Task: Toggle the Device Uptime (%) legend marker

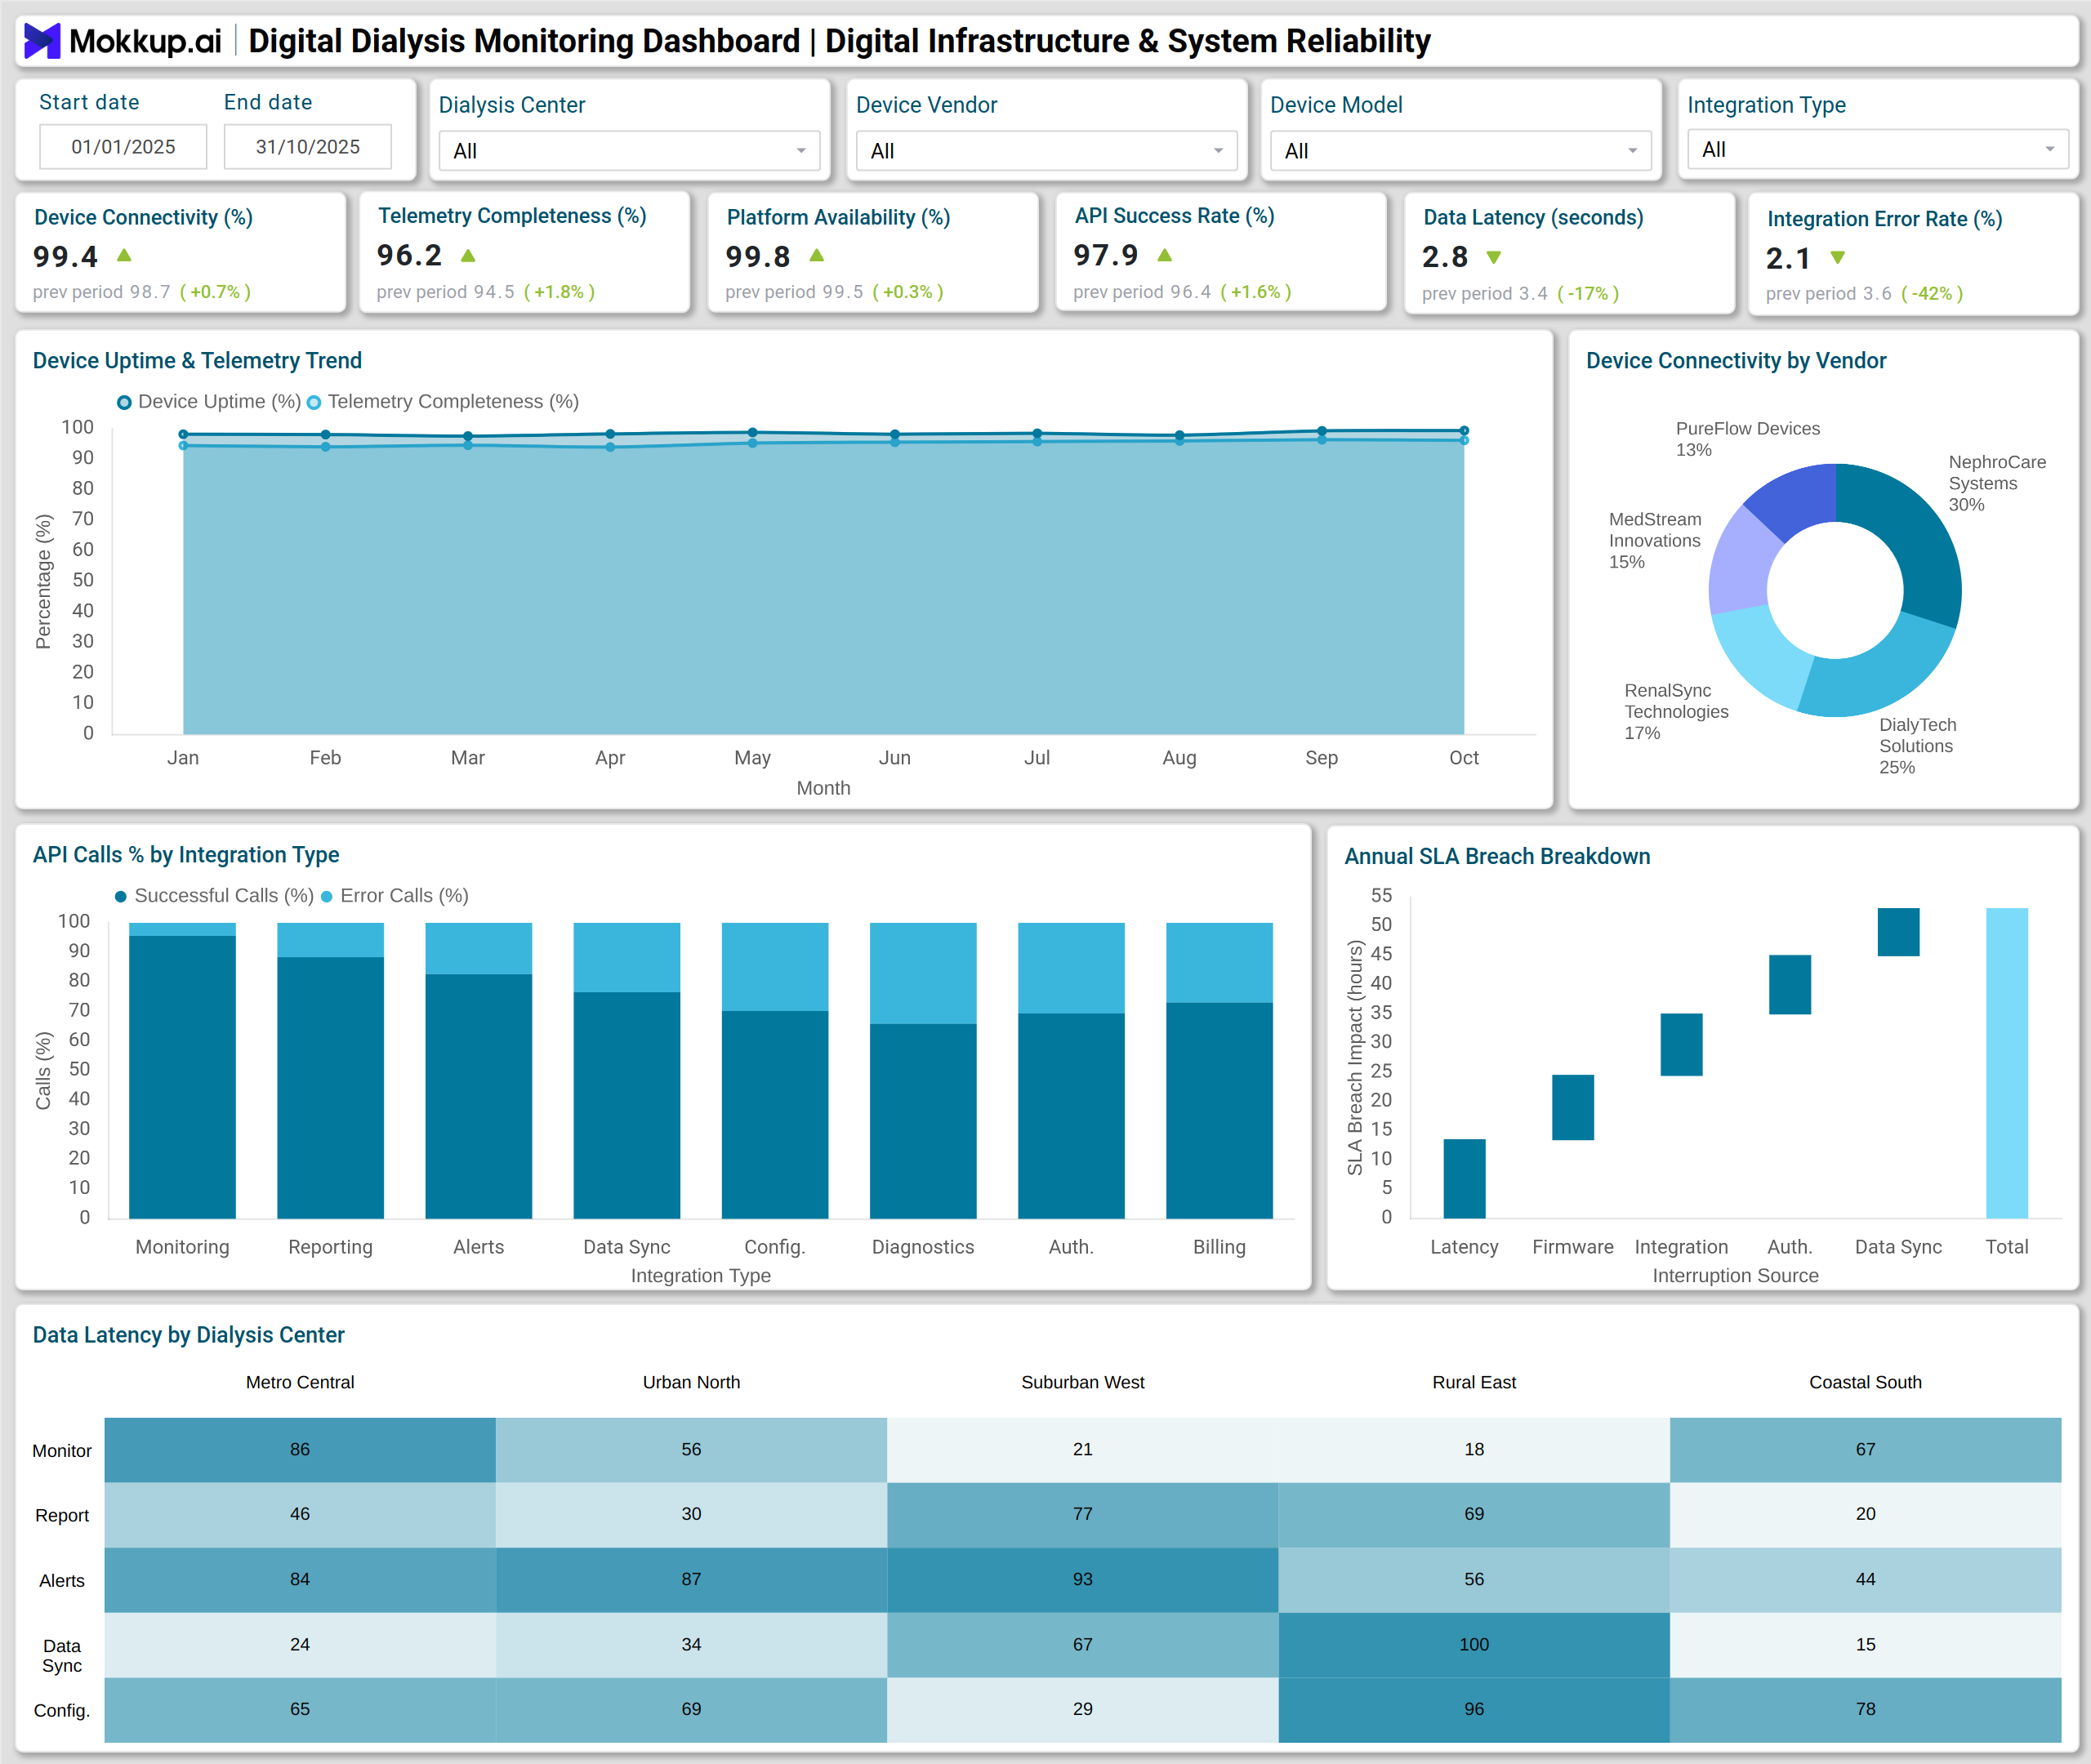Action: point(124,402)
